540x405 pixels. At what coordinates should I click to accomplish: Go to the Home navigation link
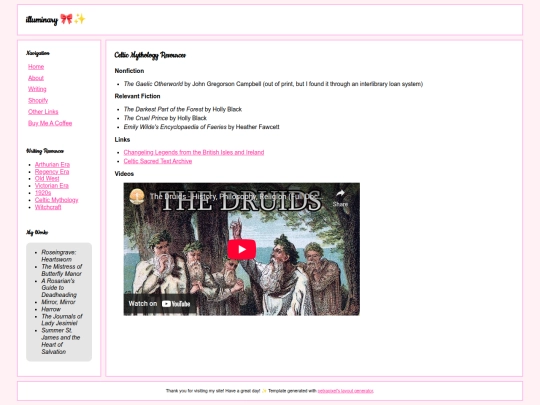(x=36, y=67)
